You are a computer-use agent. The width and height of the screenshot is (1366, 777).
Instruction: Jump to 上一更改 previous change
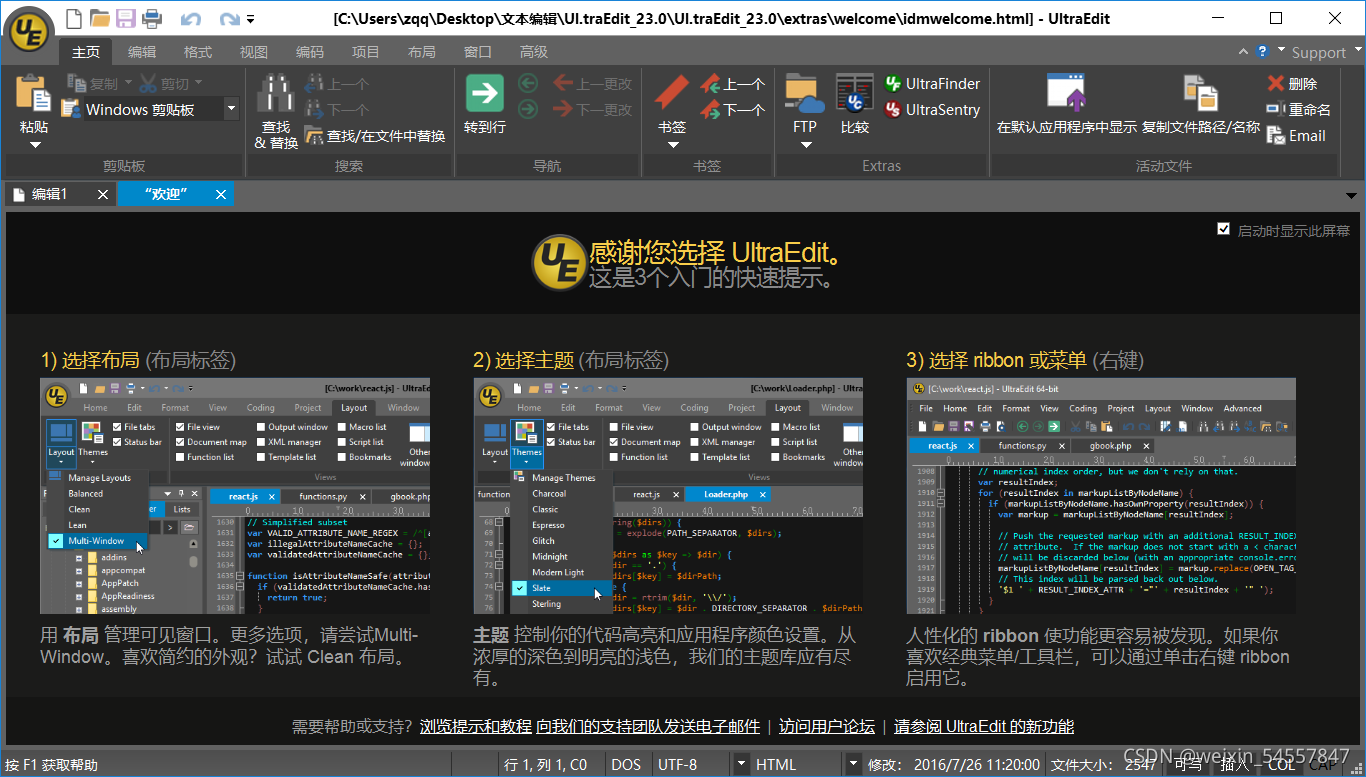click(x=592, y=84)
